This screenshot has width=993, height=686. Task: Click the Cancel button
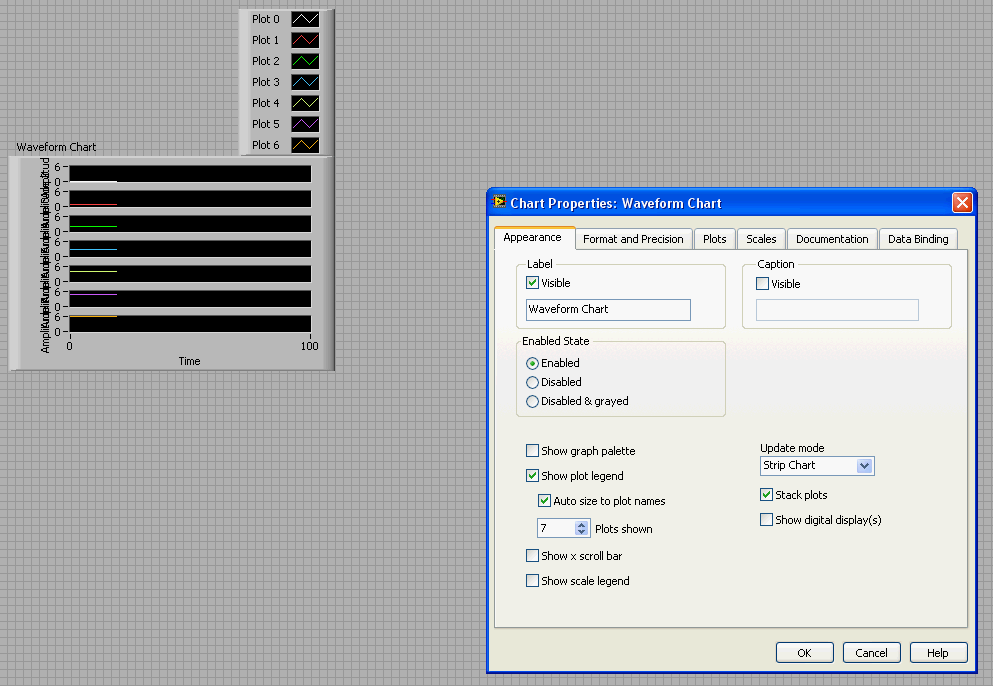(x=871, y=653)
